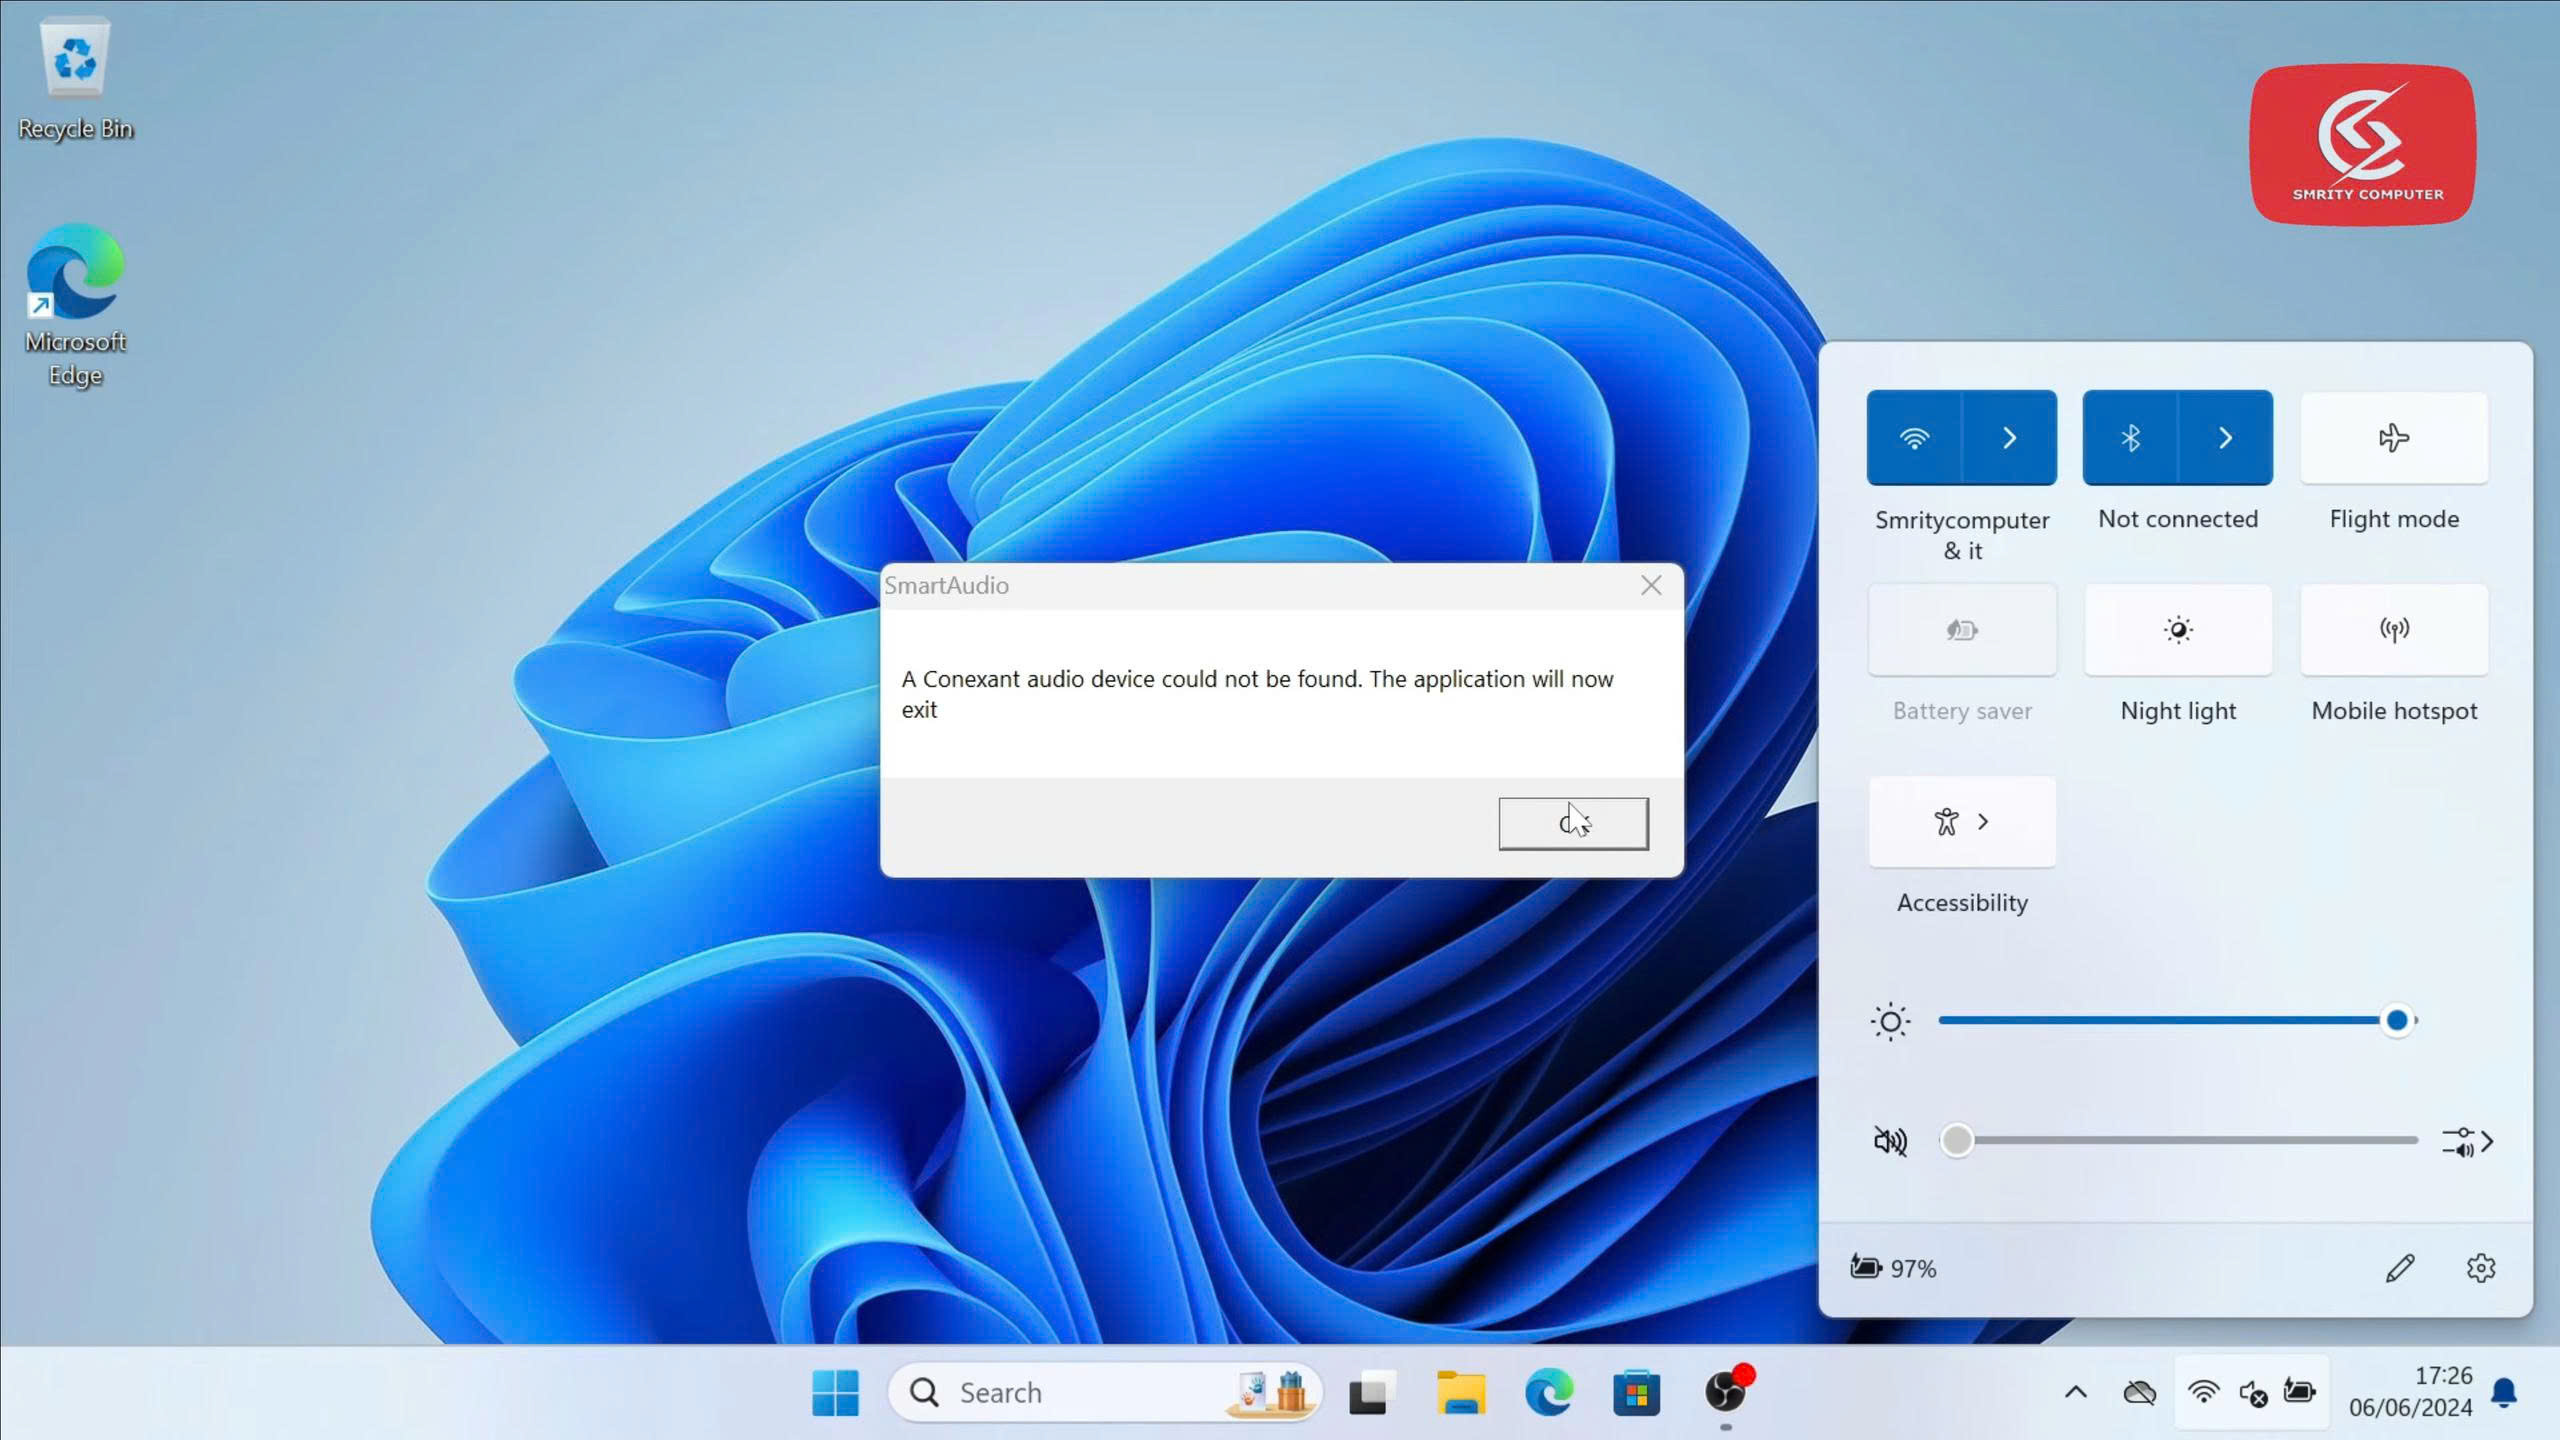Edit quick settings with pencil icon
Viewport: 2560px width, 1440px height.
2400,1268
